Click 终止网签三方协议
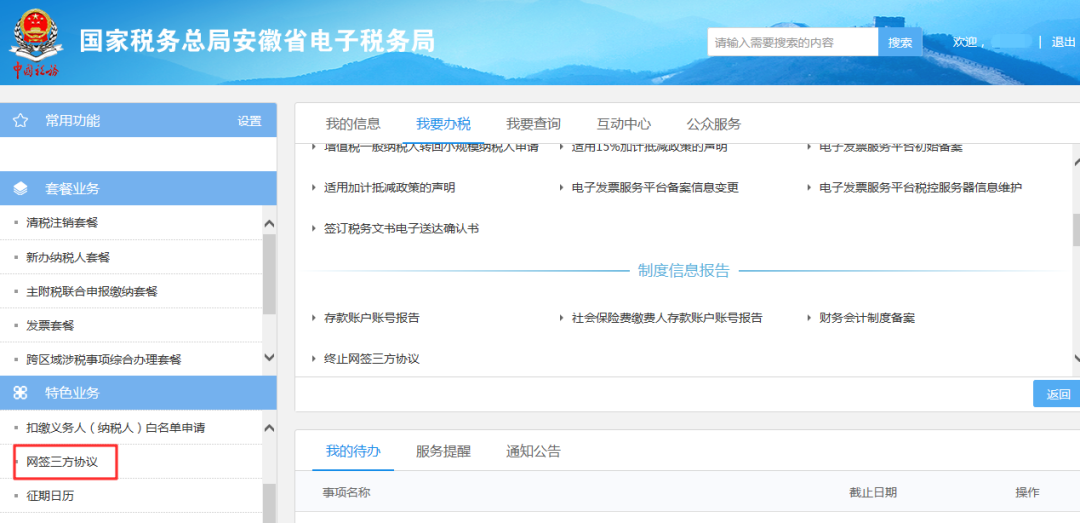 coord(371,359)
